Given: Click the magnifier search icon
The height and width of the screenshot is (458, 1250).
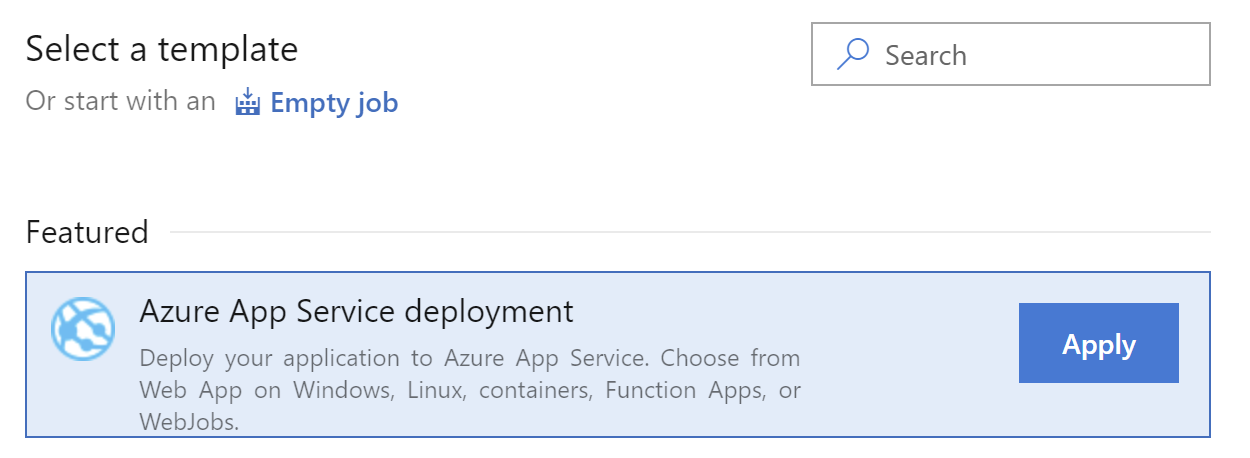Looking at the screenshot, I should click(x=852, y=54).
